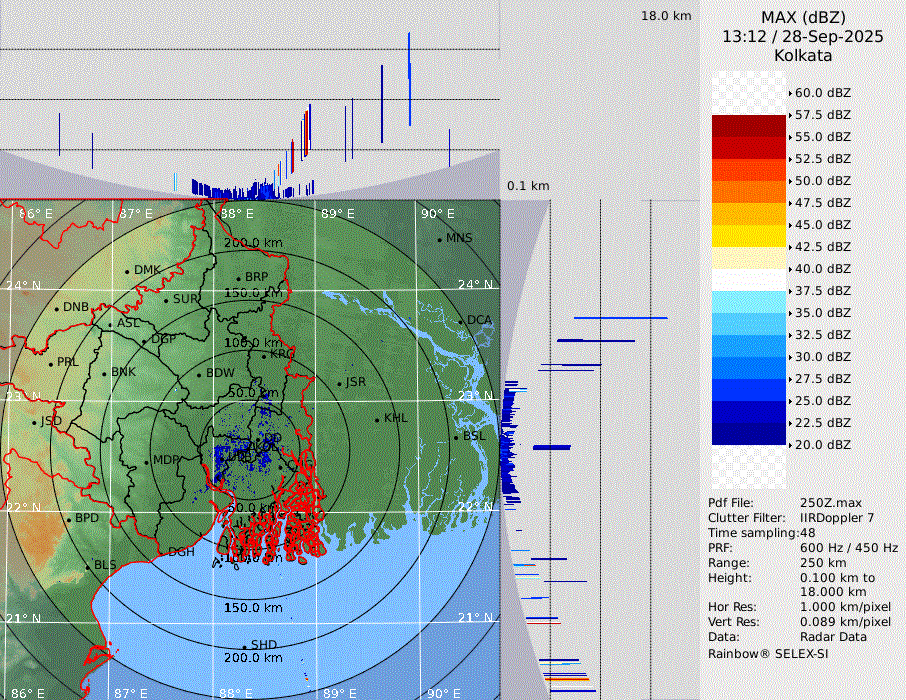906x700 pixels.
Task: Click the MDP station marker
Action: pyautogui.click(x=146, y=461)
